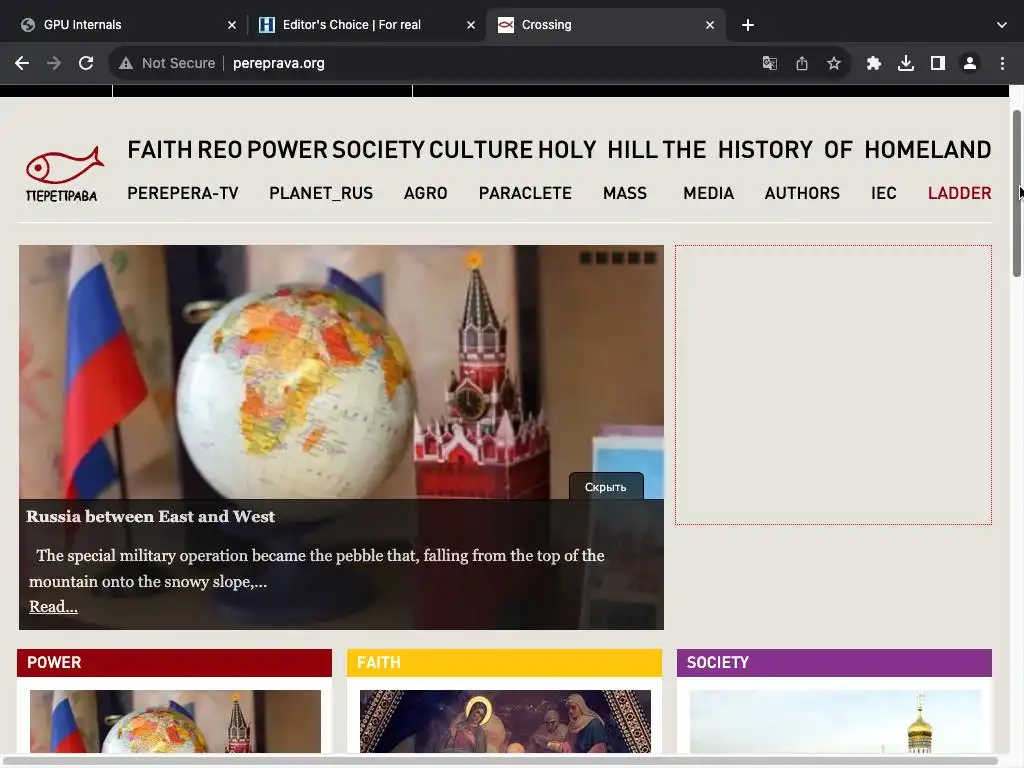1024x768 pixels.
Task: Open the POWER menu section
Action: click(x=287, y=150)
